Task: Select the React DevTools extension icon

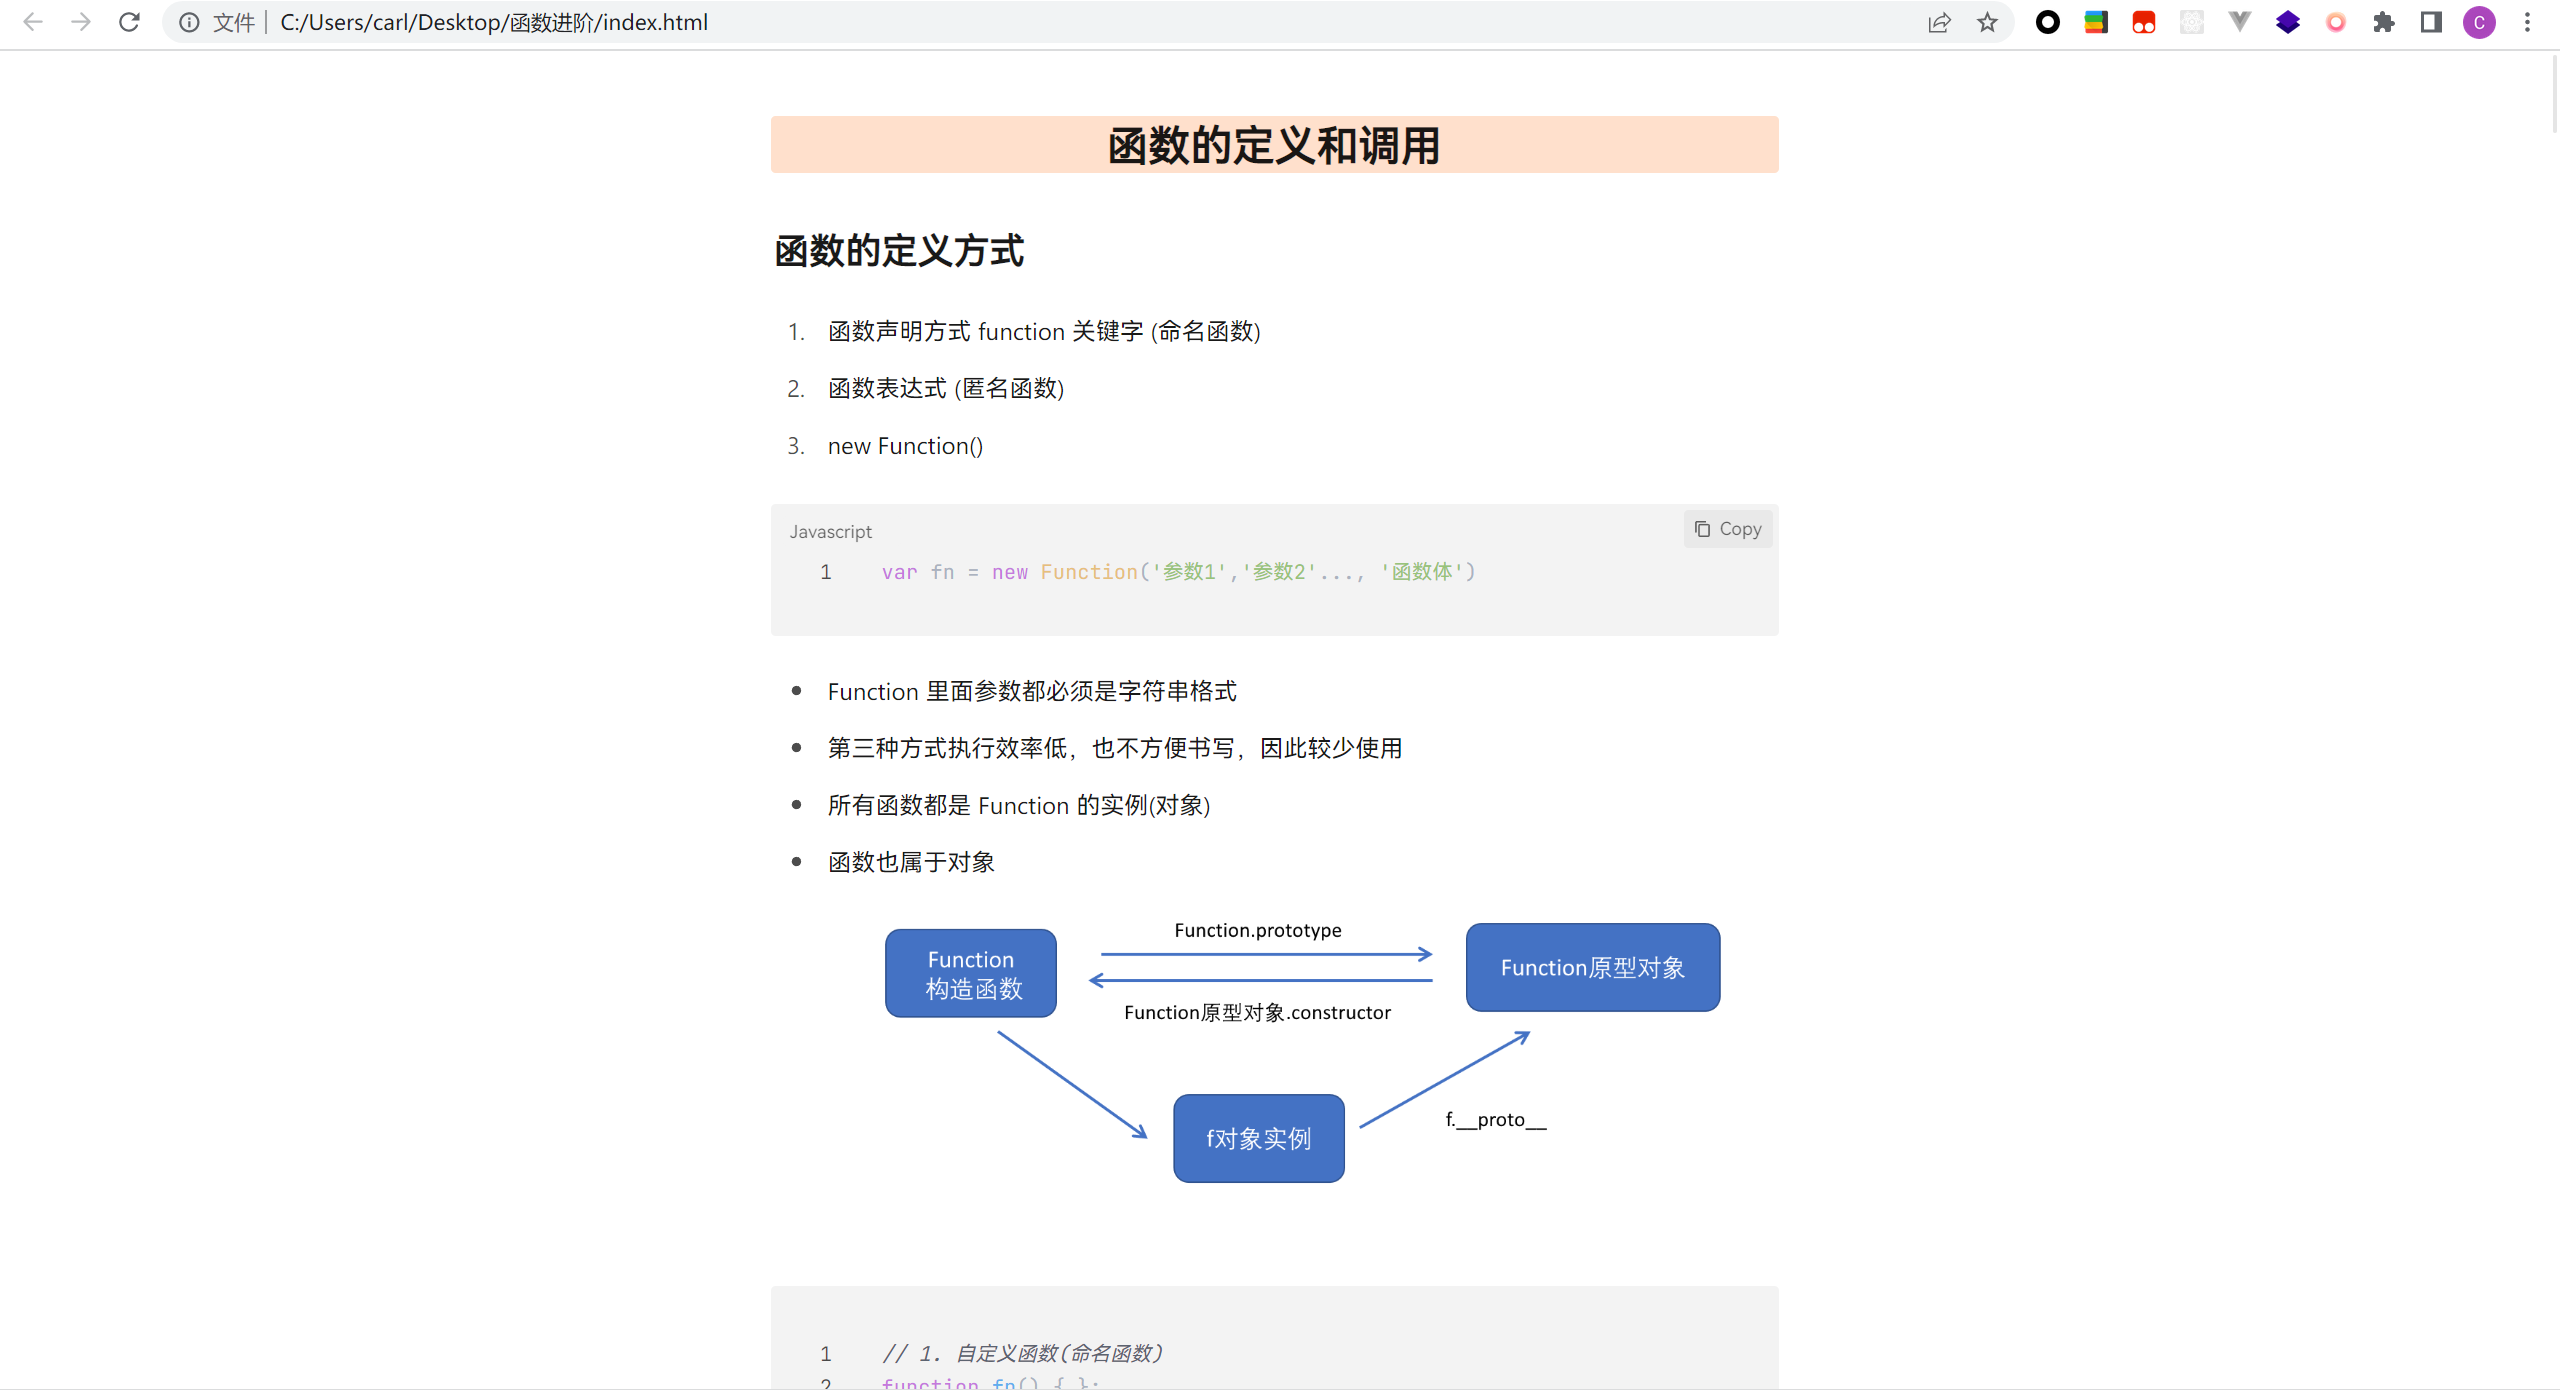Action: (2192, 21)
